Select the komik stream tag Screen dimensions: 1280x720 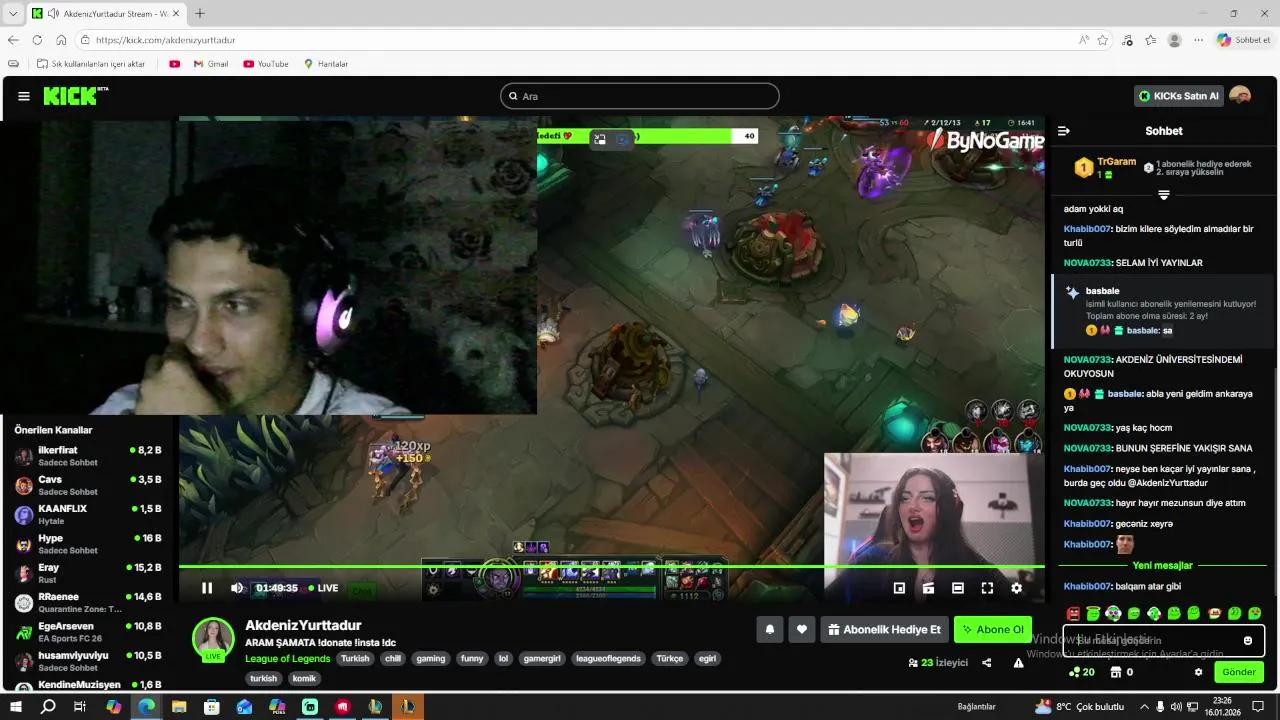tap(304, 678)
